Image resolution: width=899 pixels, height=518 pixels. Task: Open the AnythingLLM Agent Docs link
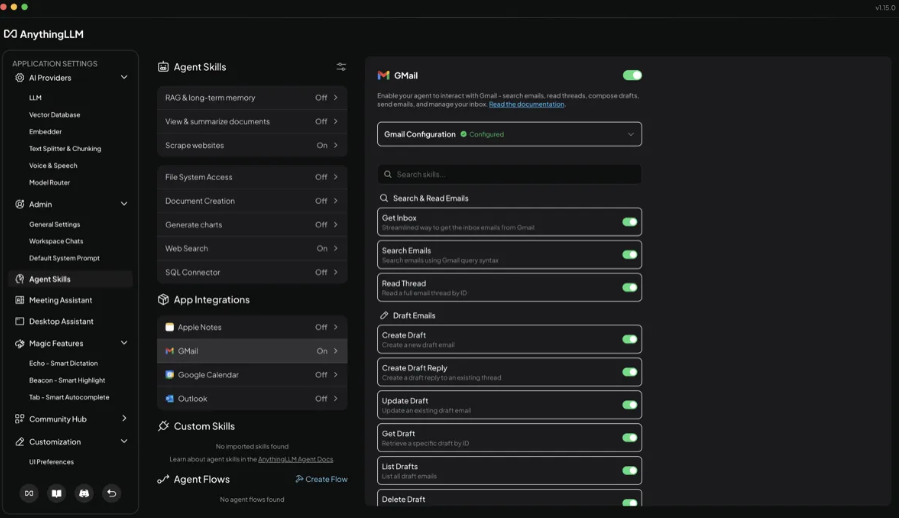coord(295,459)
